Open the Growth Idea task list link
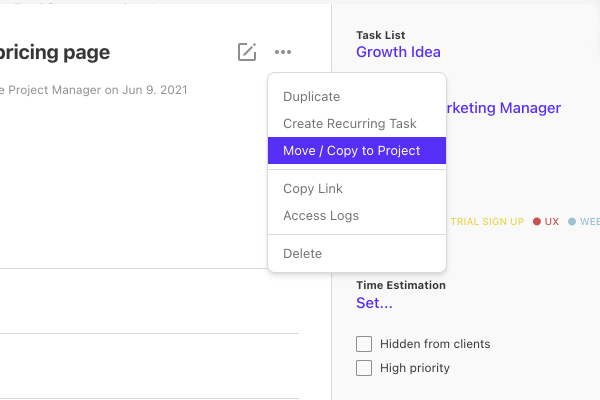This screenshot has width=600, height=400. pyautogui.click(x=398, y=52)
